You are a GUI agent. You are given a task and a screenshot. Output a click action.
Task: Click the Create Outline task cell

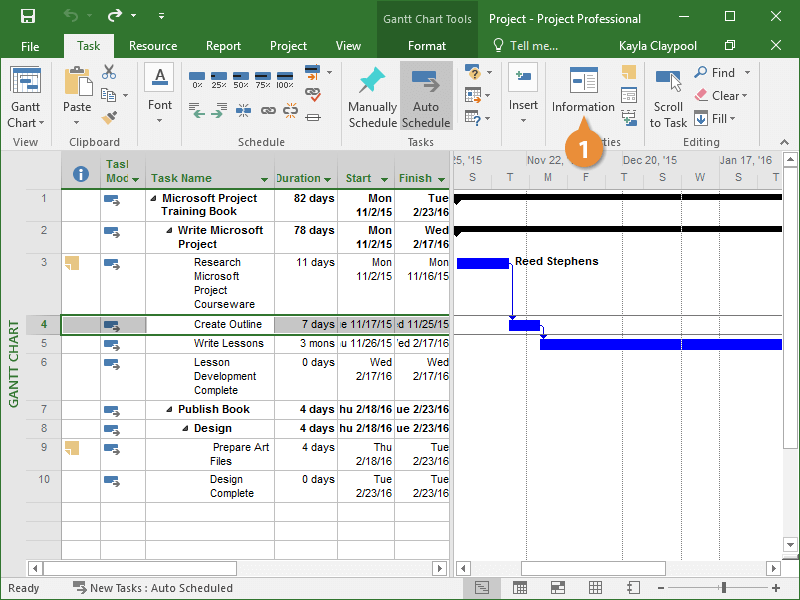[x=227, y=325]
